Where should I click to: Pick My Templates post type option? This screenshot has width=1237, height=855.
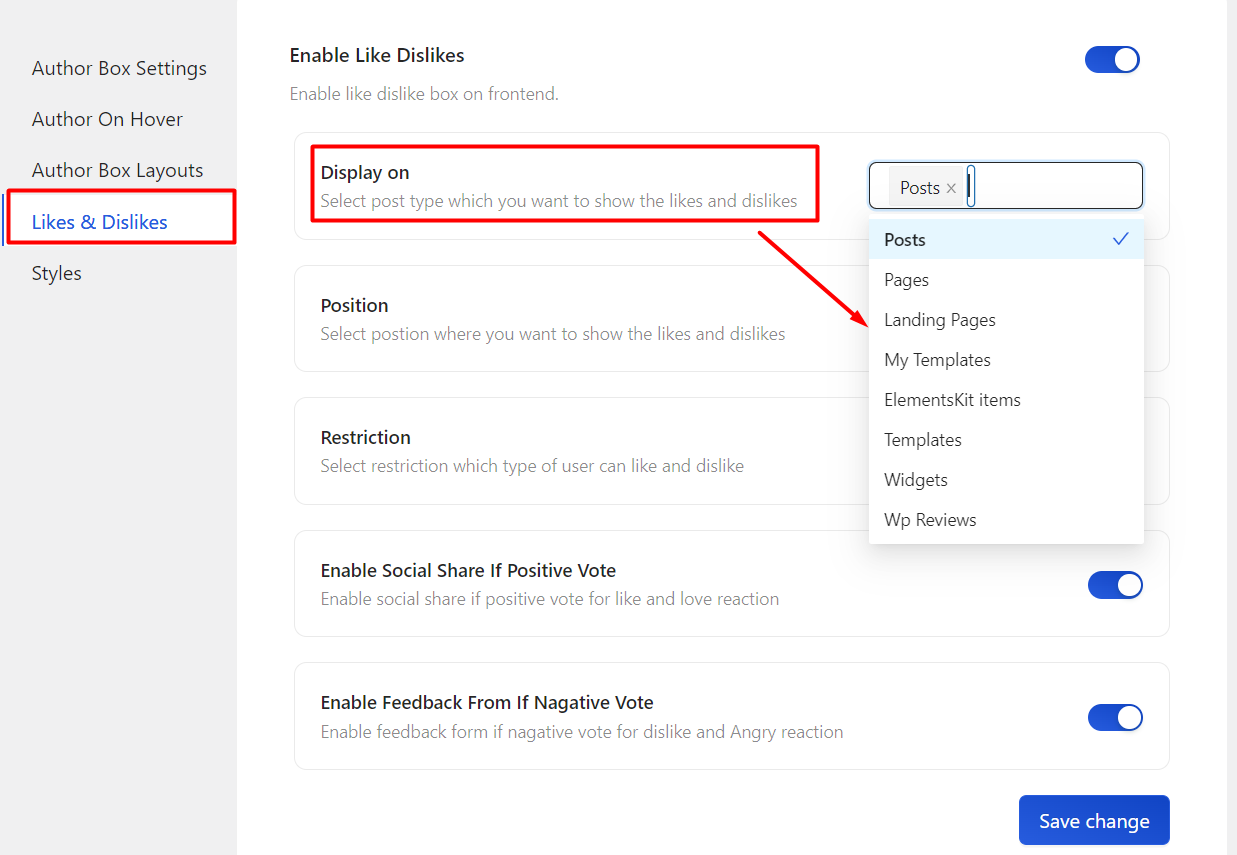pyautogui.click(x=937, y=360)
